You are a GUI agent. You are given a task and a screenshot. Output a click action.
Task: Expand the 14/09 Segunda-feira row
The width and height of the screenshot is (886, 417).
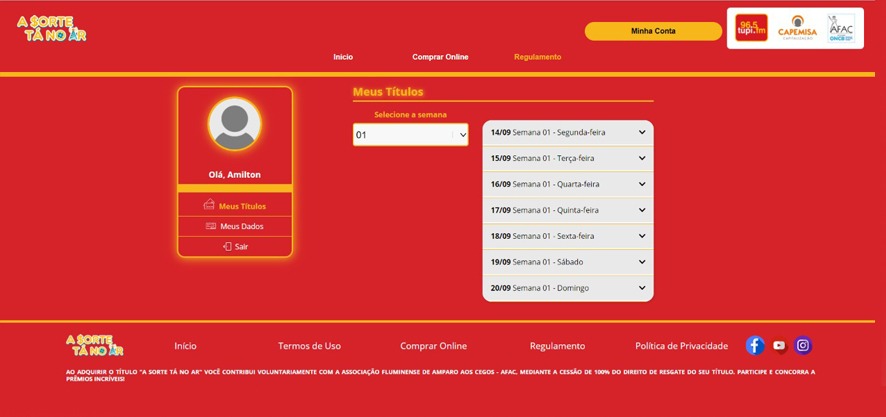pos(567,132)
